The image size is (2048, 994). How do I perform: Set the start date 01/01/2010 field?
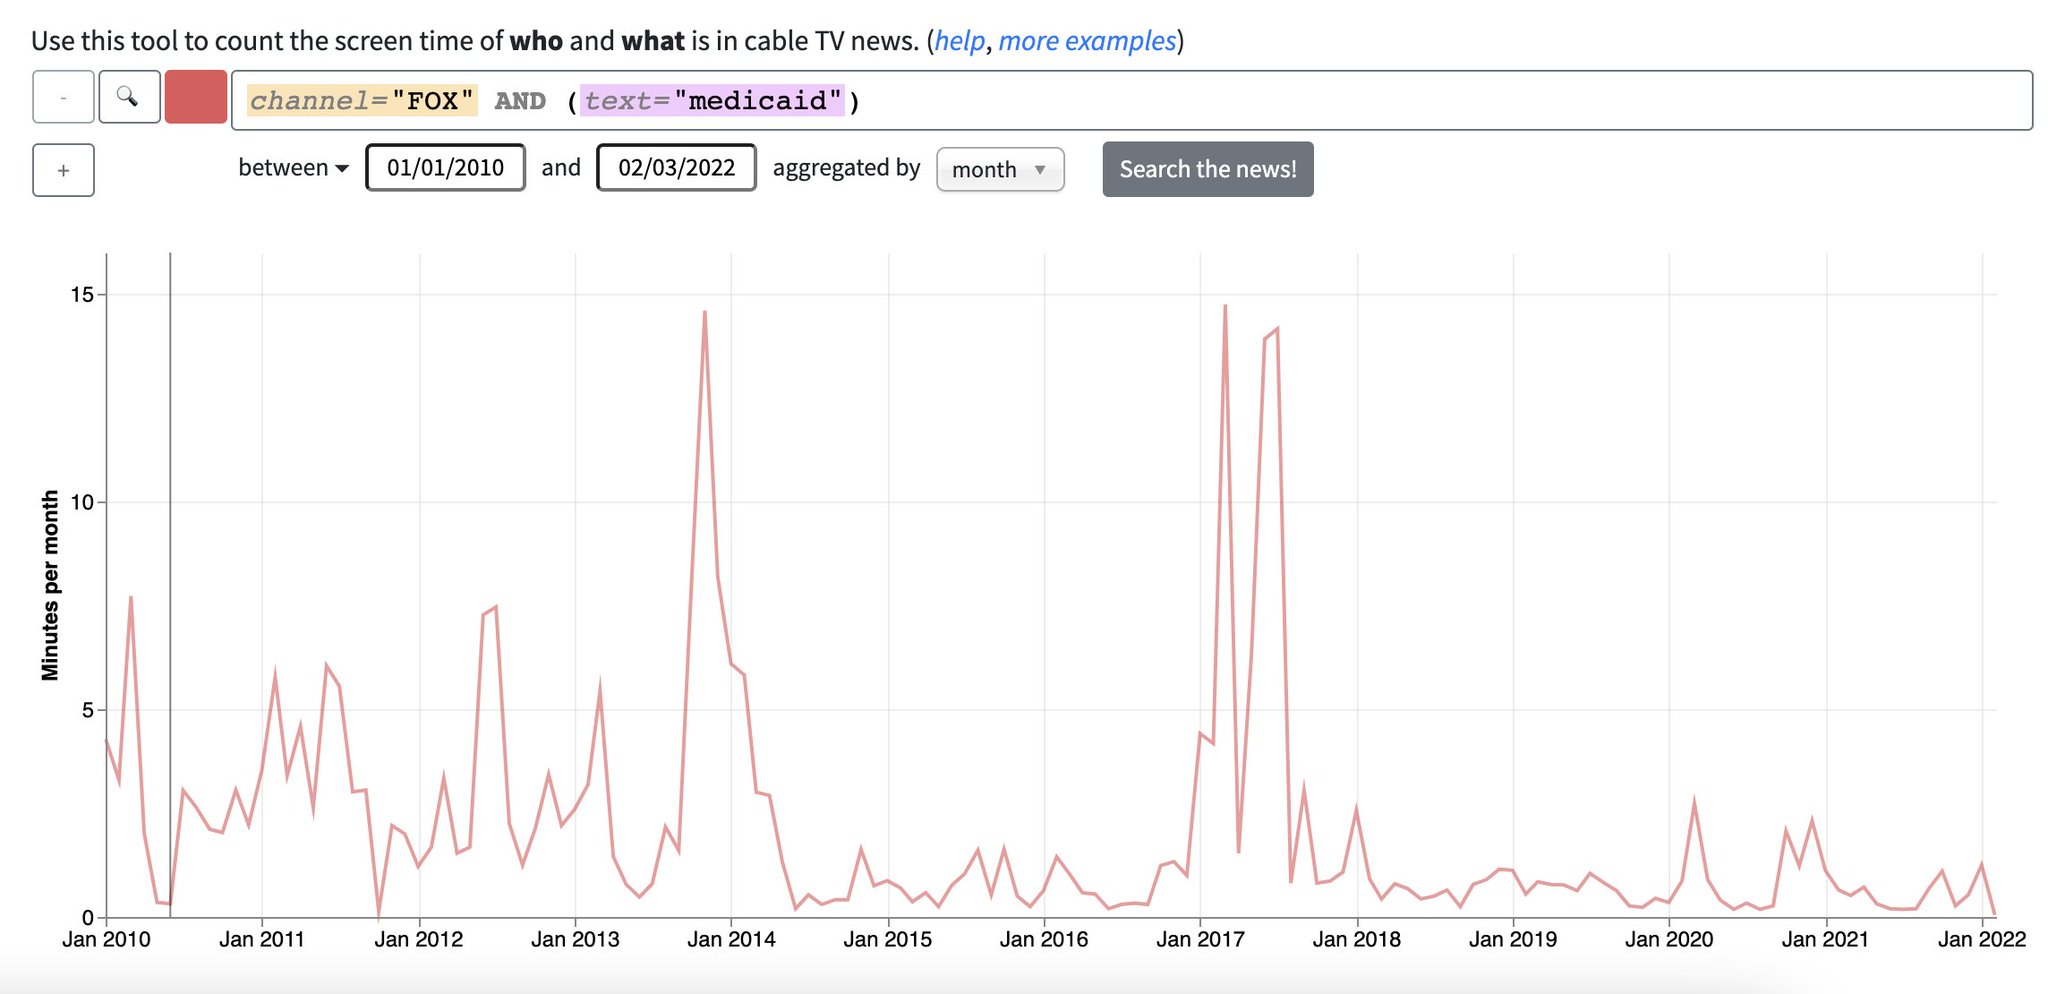[x=446, y=167]
